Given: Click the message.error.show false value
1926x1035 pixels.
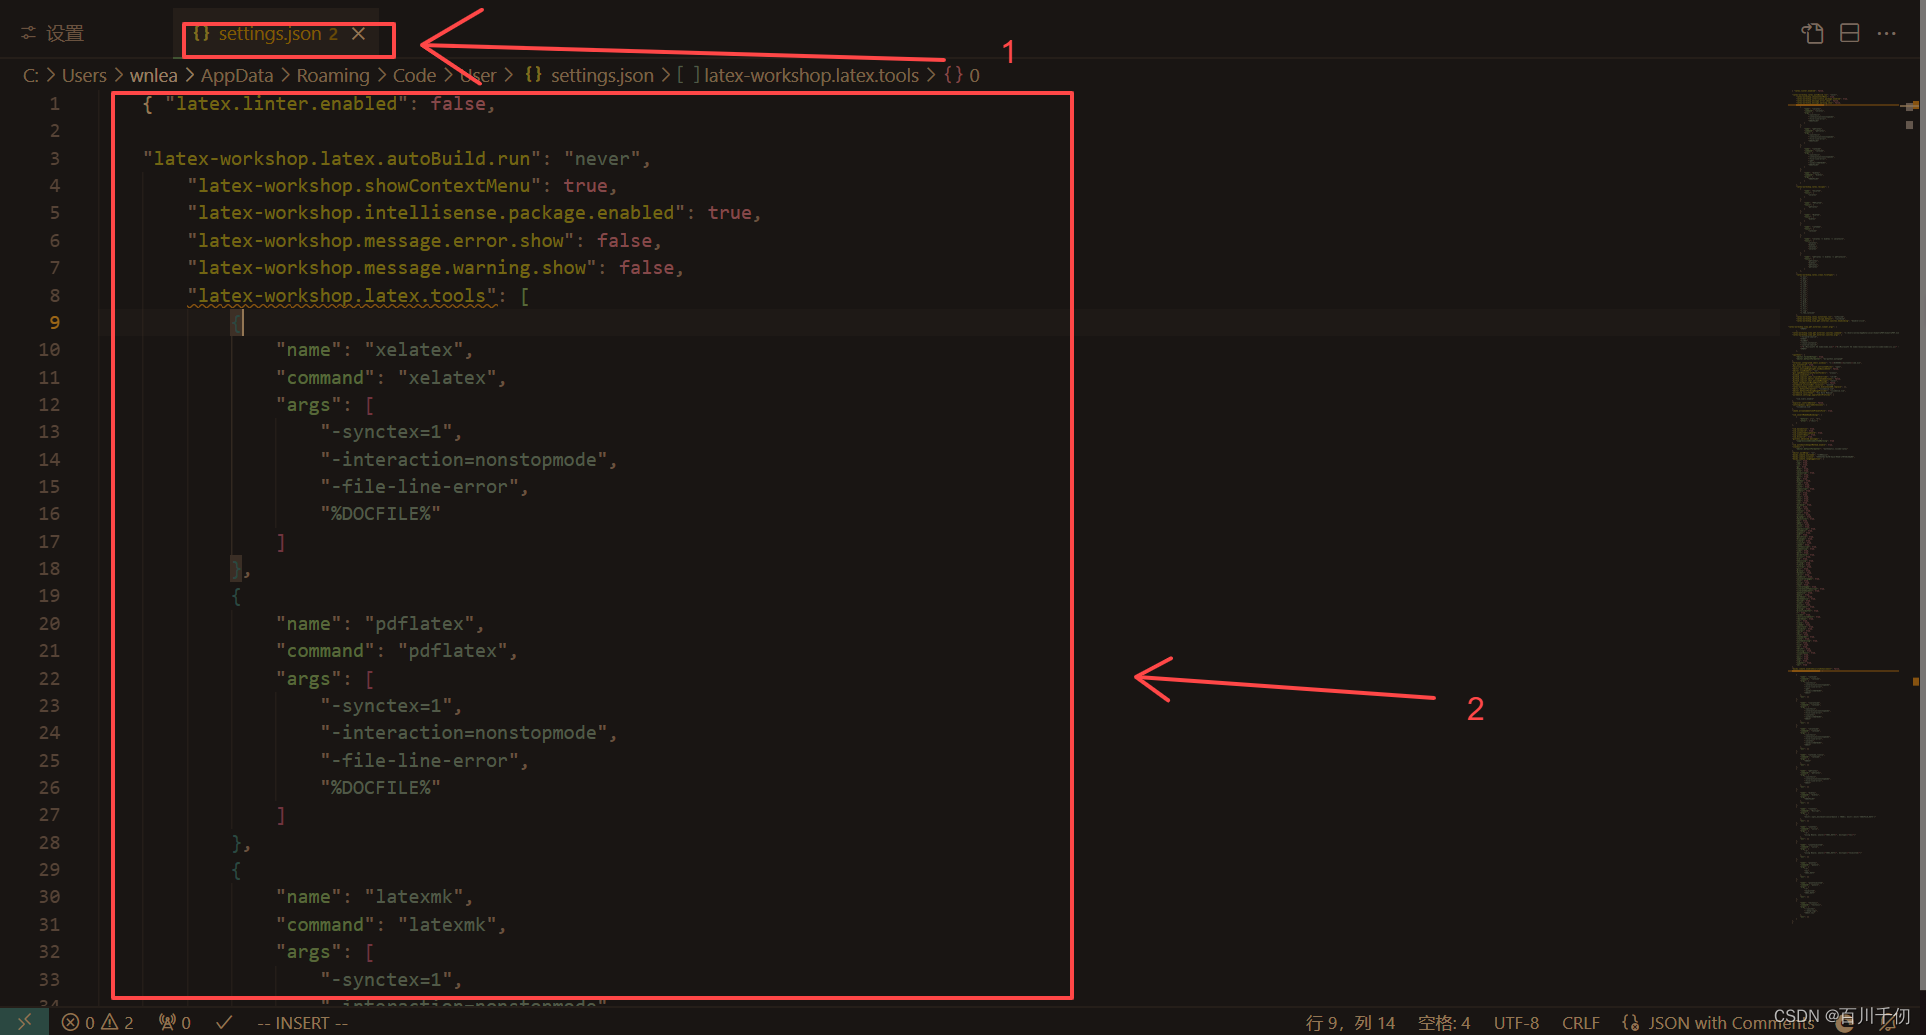Looking at the screenshot, I should tap(624, 241).
